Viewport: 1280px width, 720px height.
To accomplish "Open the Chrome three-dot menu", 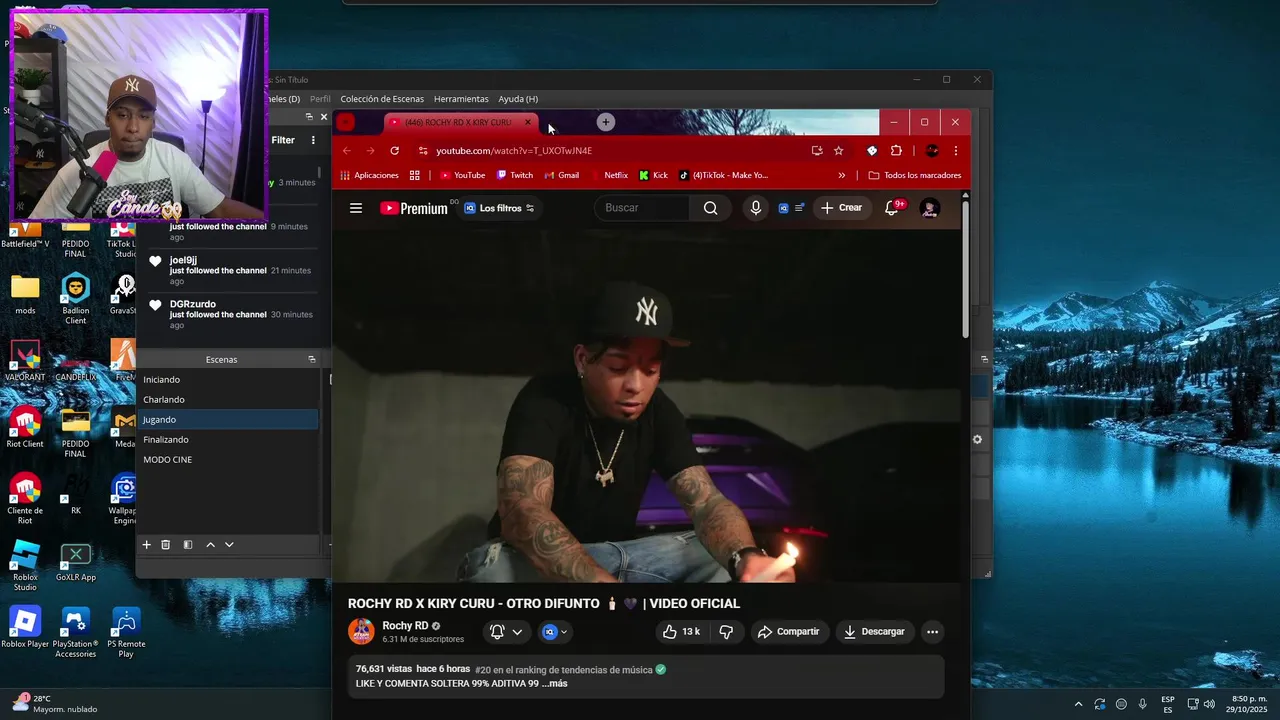I will pos(956,151).
